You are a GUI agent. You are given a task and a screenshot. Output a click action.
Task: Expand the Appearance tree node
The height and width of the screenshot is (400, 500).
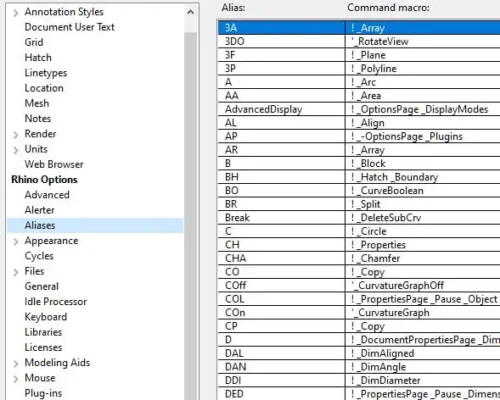coord(16,242)
